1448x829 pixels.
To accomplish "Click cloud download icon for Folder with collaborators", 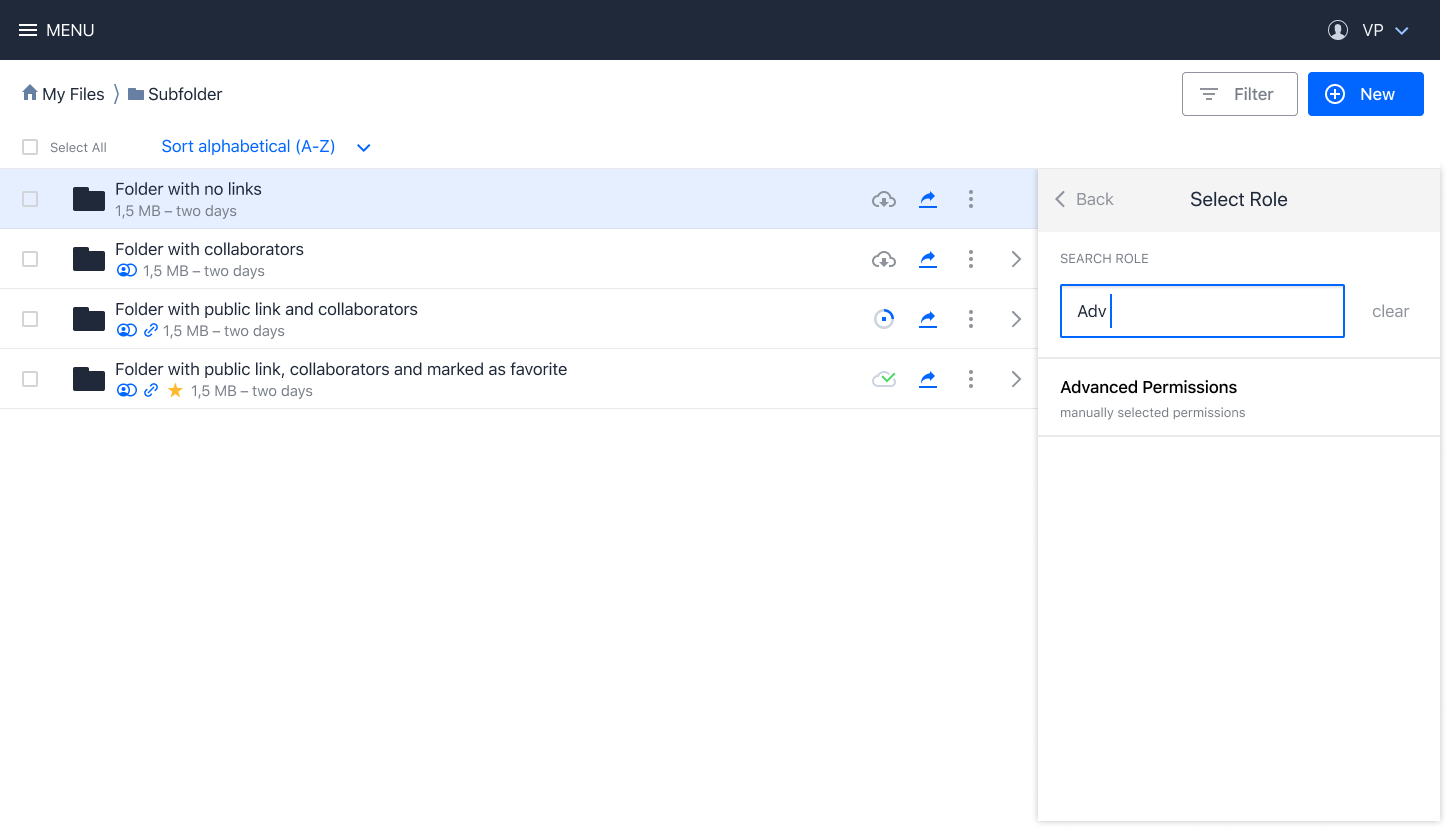I will (x=884, y=259).
